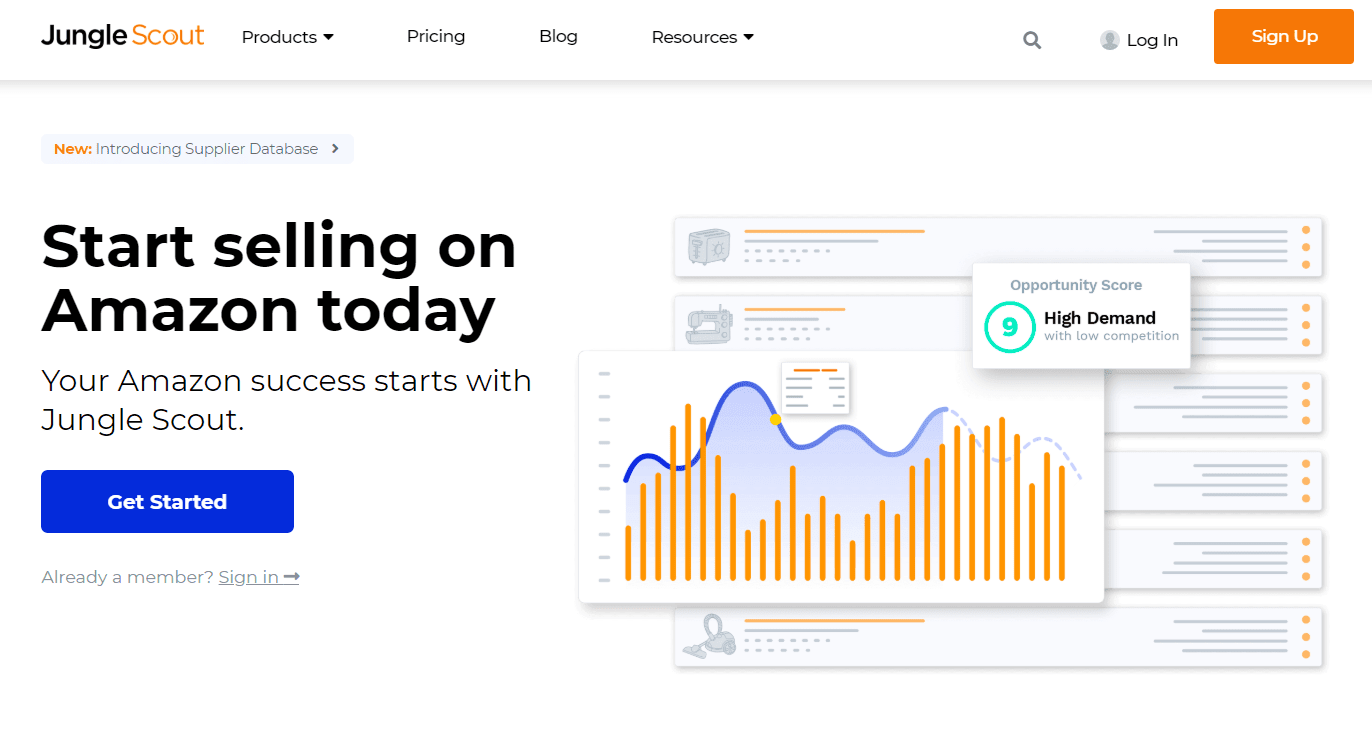This screenshot has width=1372, height=755.
Task: Click the Log In link
Action: click(x=1152, y=40)
